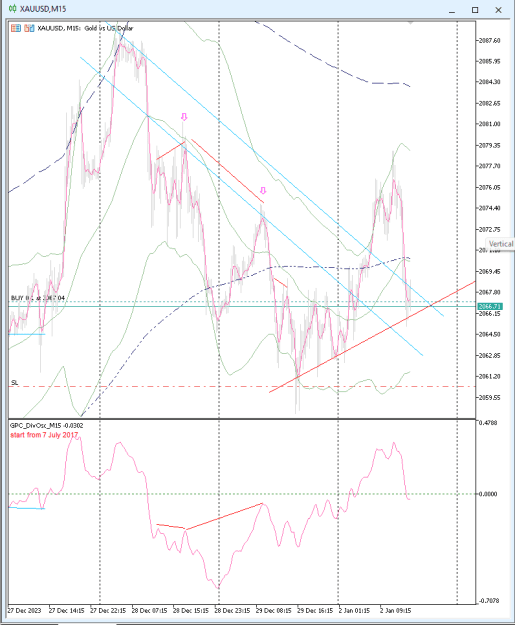Click the 2077.70 price on the scale
The height and width of the screenshot is (625, 515).
(x=490, y=166)
